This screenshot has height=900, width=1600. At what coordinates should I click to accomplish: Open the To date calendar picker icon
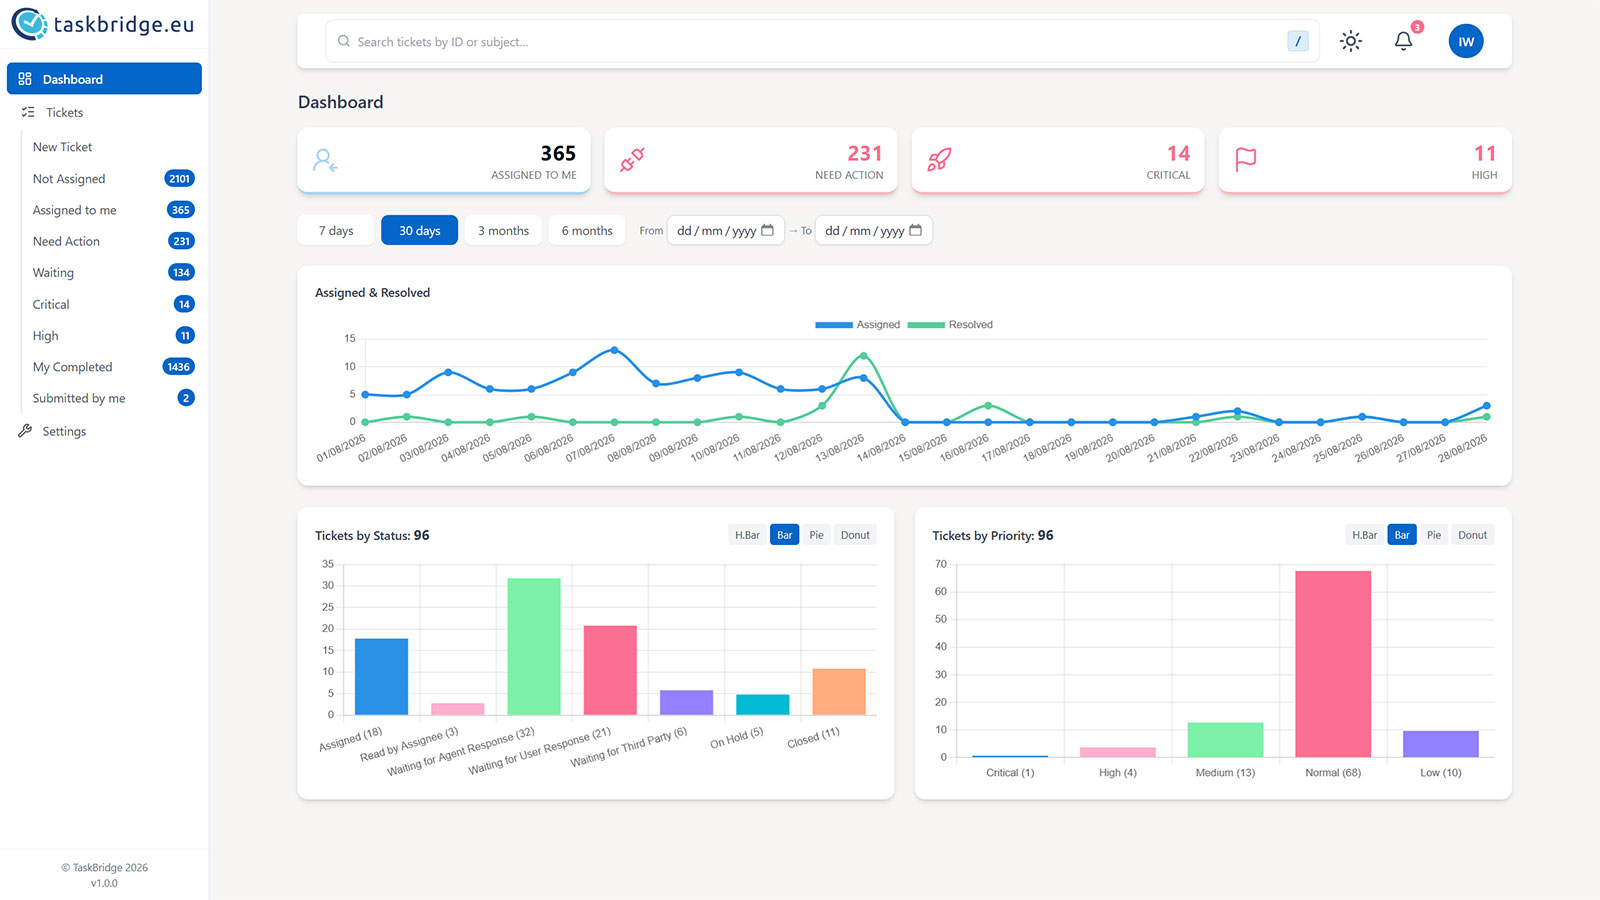(x=915, y=230)
